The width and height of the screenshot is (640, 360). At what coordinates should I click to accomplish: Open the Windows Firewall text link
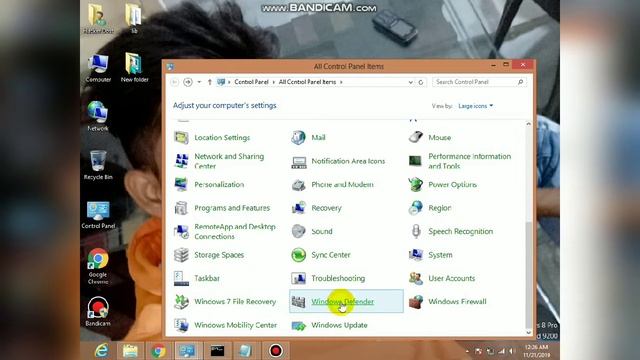pos(457,302)
